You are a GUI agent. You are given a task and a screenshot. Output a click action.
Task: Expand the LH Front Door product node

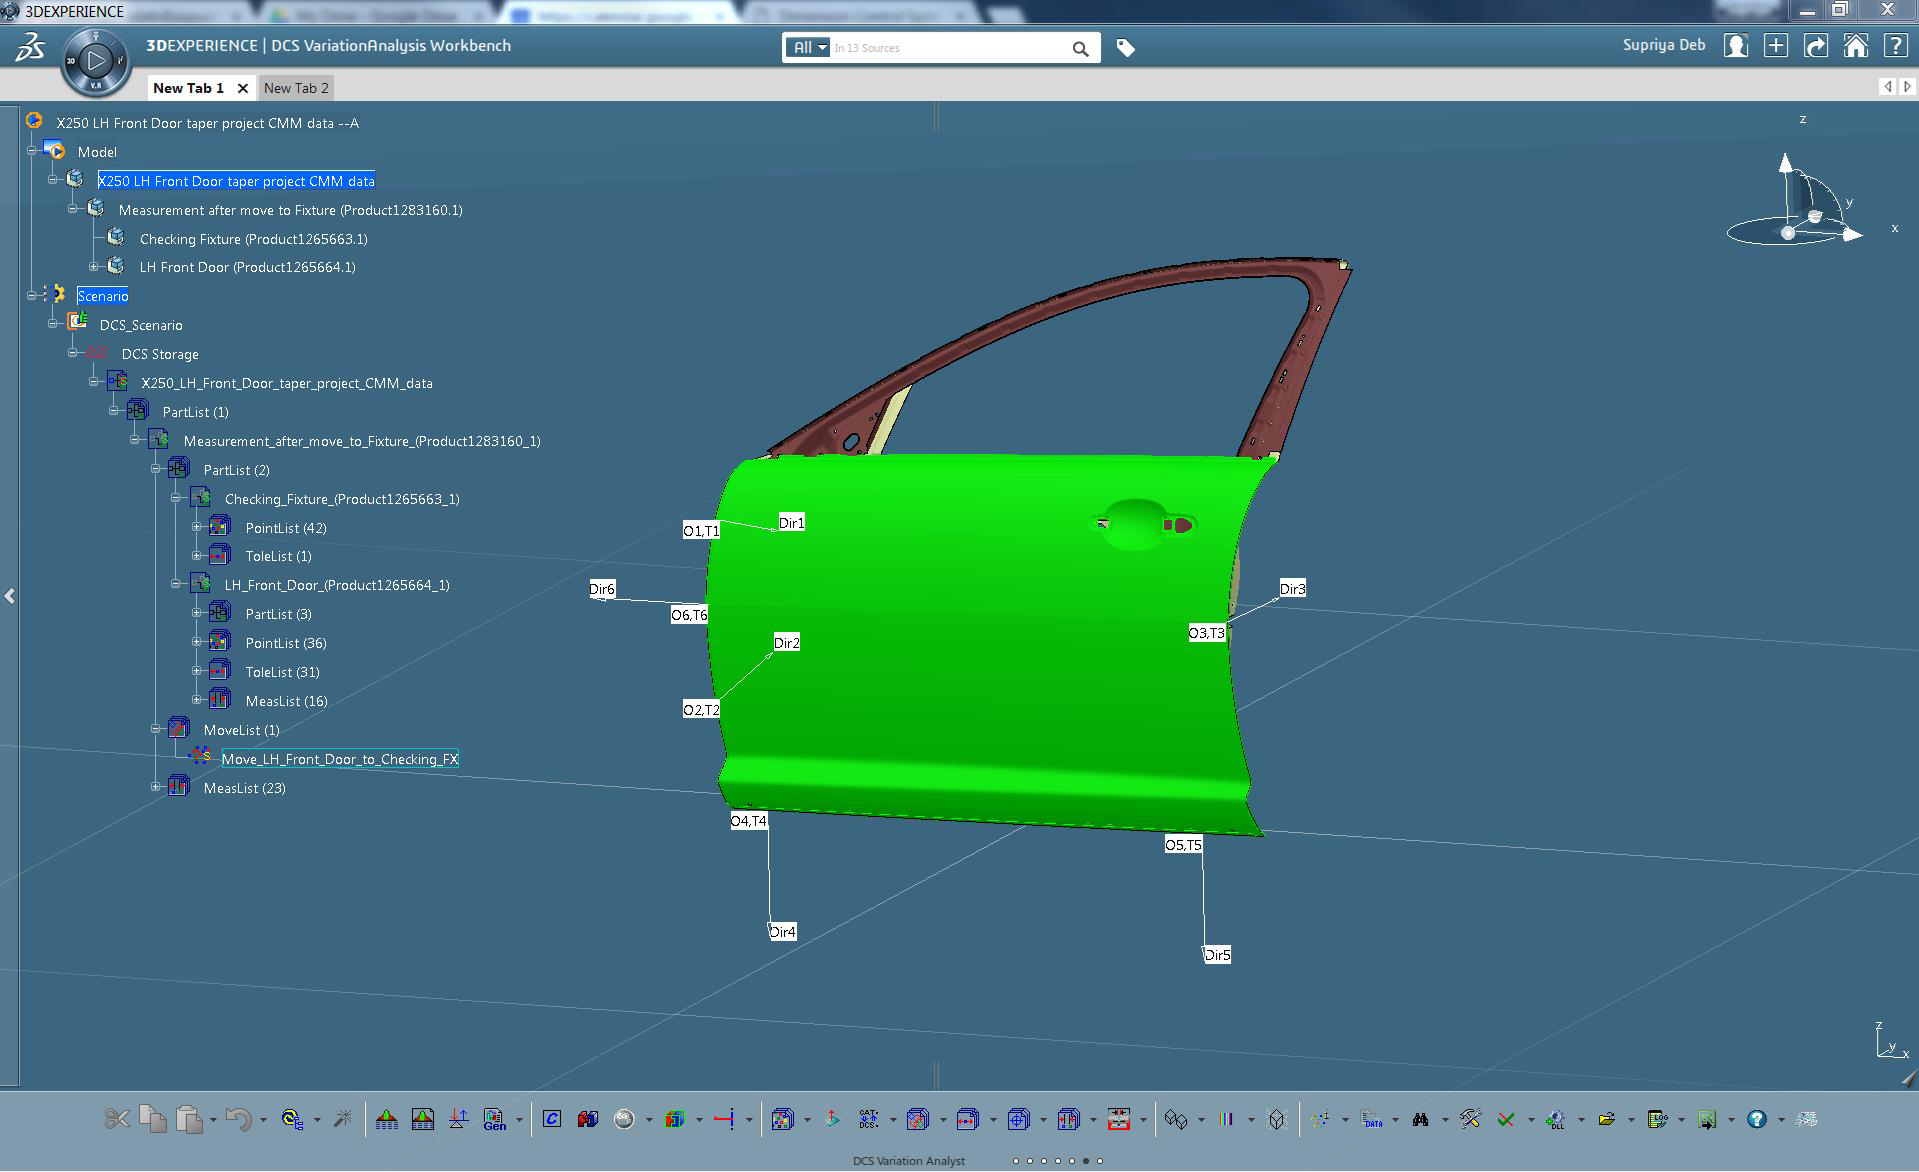[x=94, y=266]
